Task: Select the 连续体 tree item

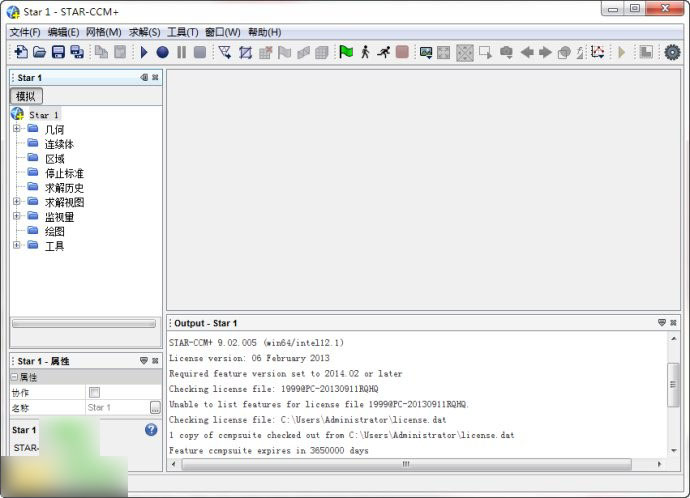Action: [x=59, y=144]
